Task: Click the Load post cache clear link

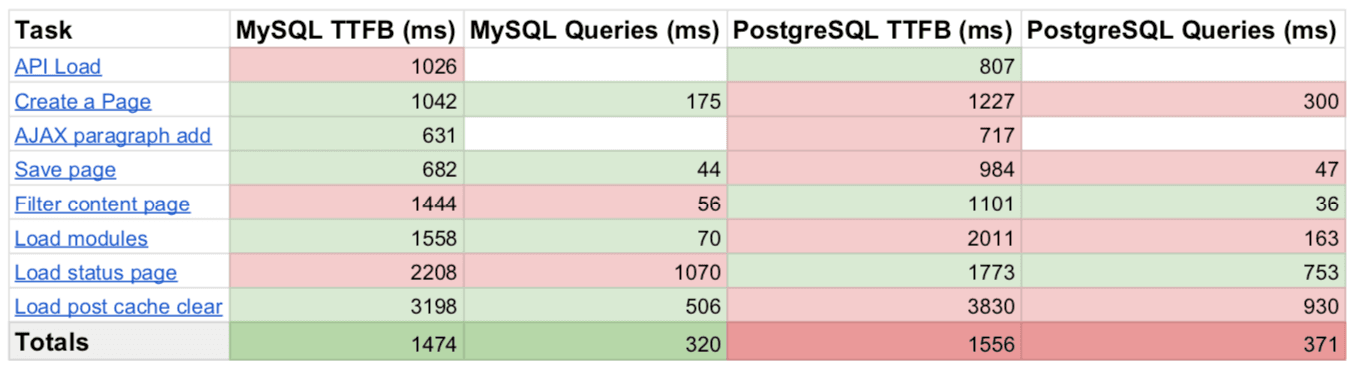Action: point(119,306)
